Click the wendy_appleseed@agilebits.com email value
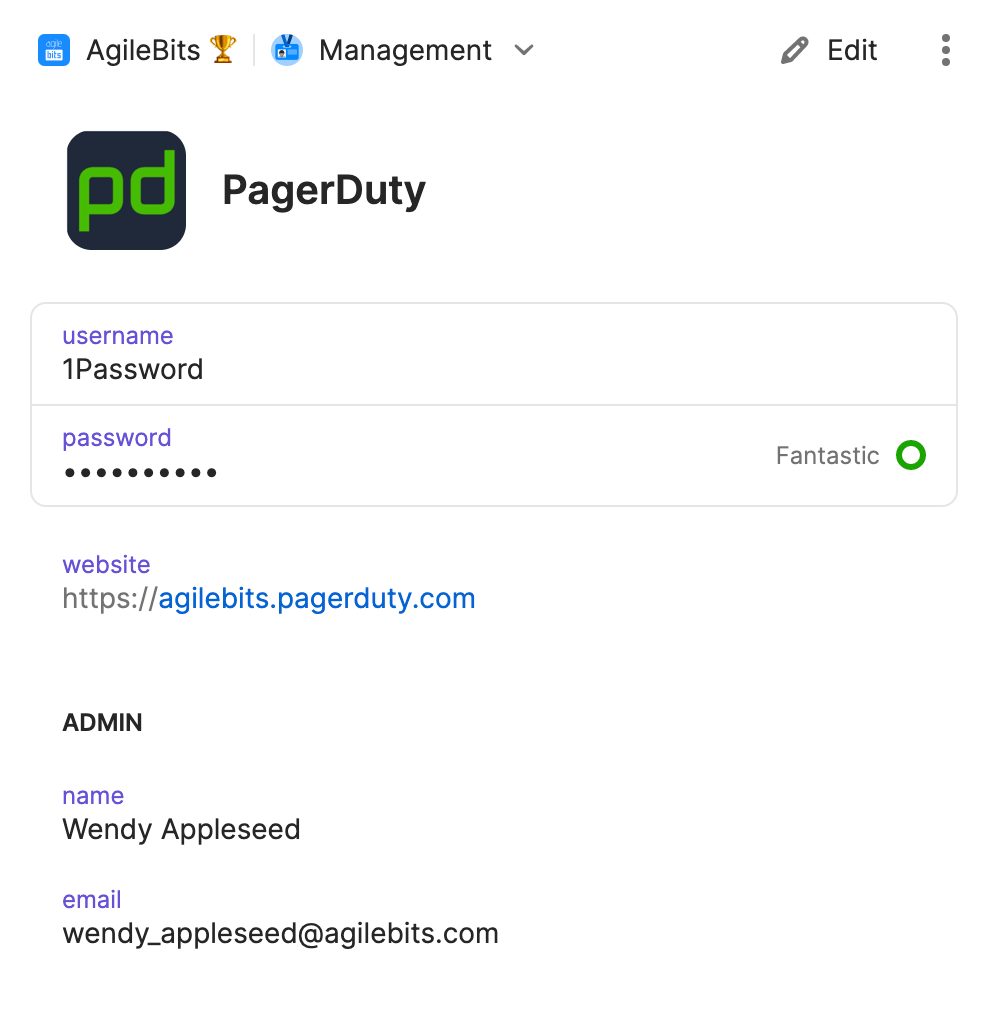Viewport: 986px width, 1014px height. coord(280,933)
